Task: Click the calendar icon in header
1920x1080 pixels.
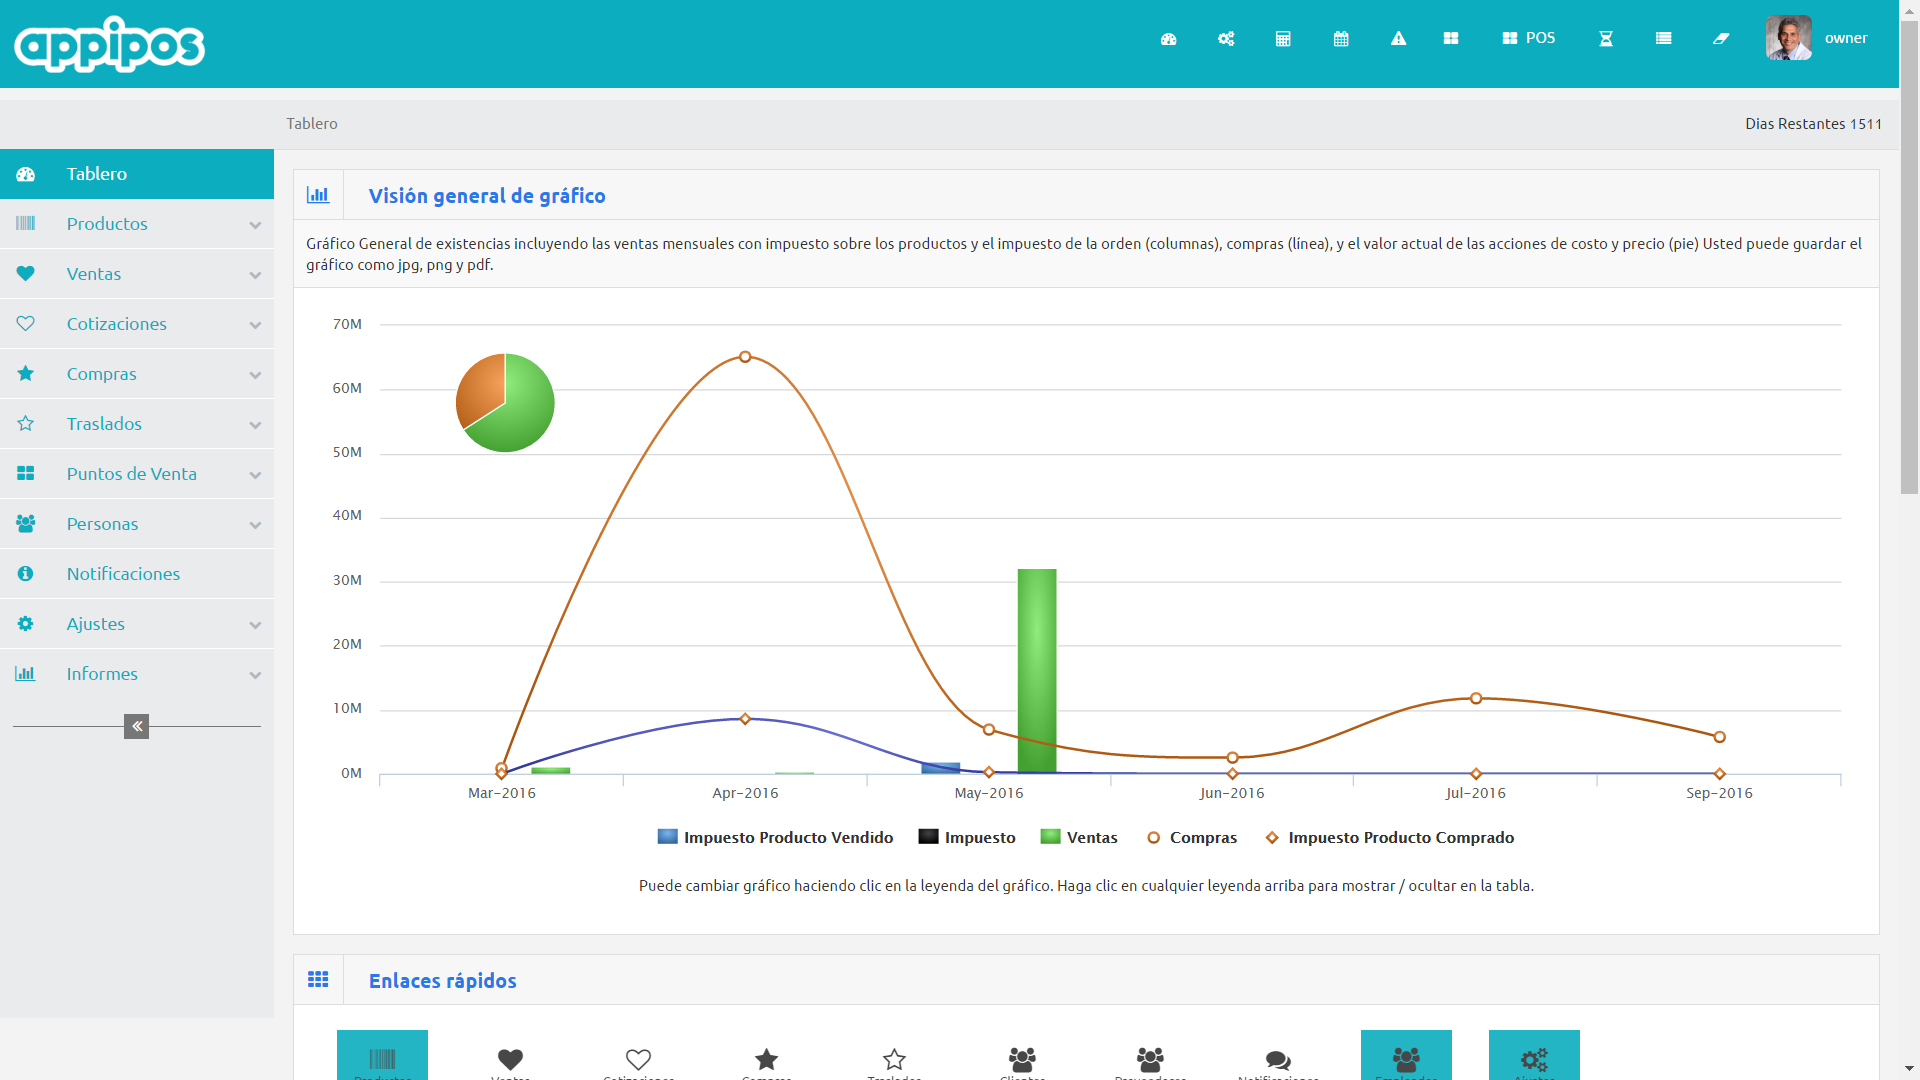Action: click(x=1341, y=39)
